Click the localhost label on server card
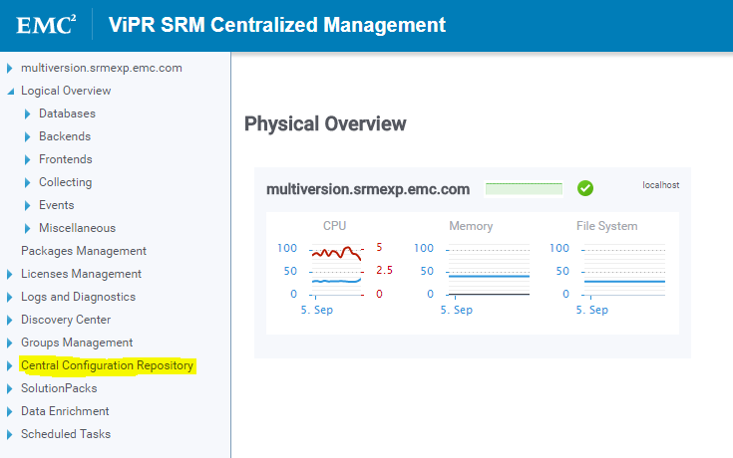 661,185
